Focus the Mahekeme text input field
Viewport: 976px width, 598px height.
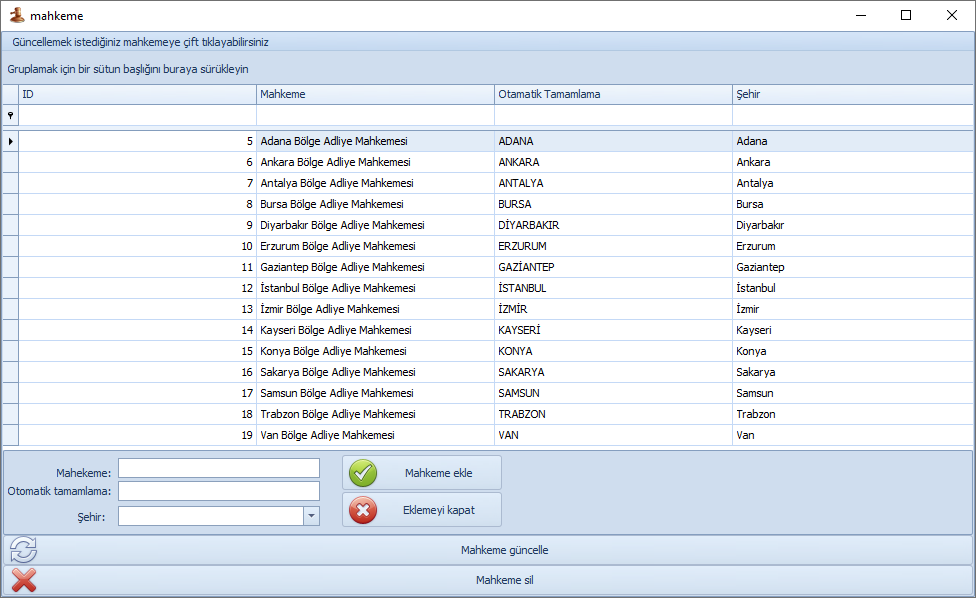click(219, 469)
